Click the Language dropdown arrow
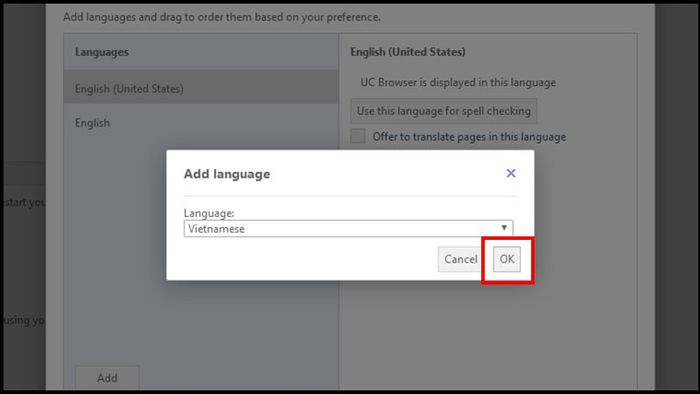Viewport: 700px width, 394px height. 504,228
